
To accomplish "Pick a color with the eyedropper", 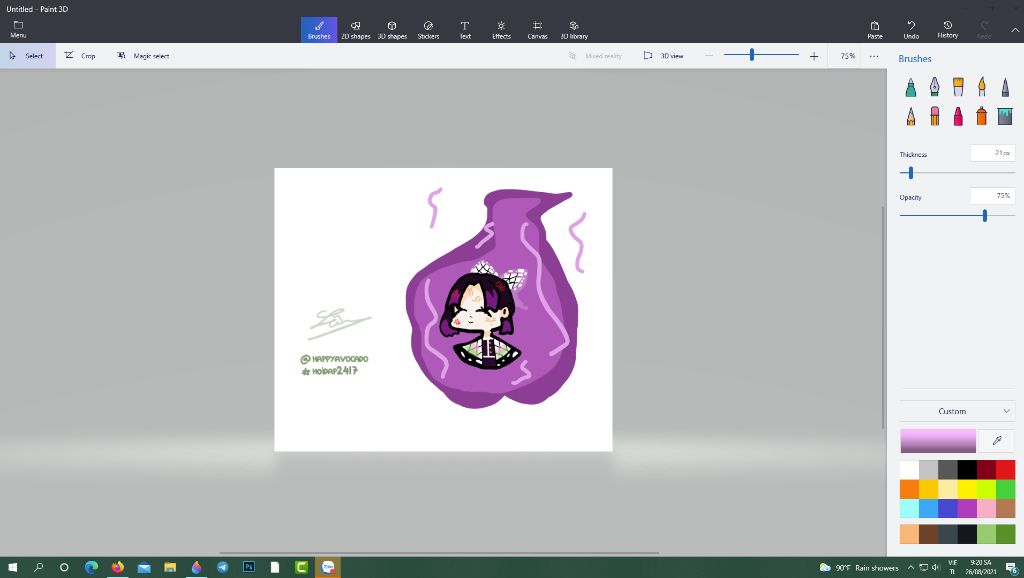I will 997,441.
